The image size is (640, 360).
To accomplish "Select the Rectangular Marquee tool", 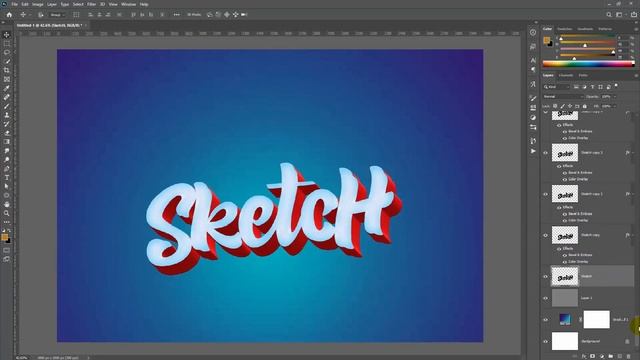I will (x=7, y=44).
